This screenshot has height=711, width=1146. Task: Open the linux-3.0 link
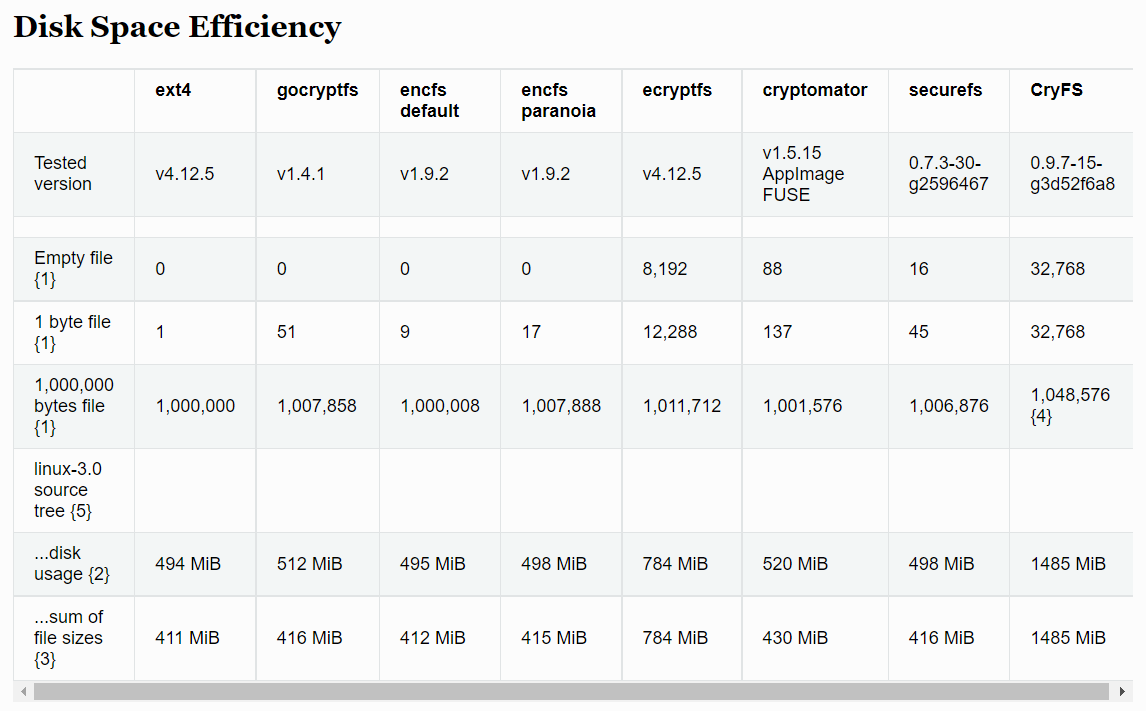pyautogui.click(x=68, y=469)
